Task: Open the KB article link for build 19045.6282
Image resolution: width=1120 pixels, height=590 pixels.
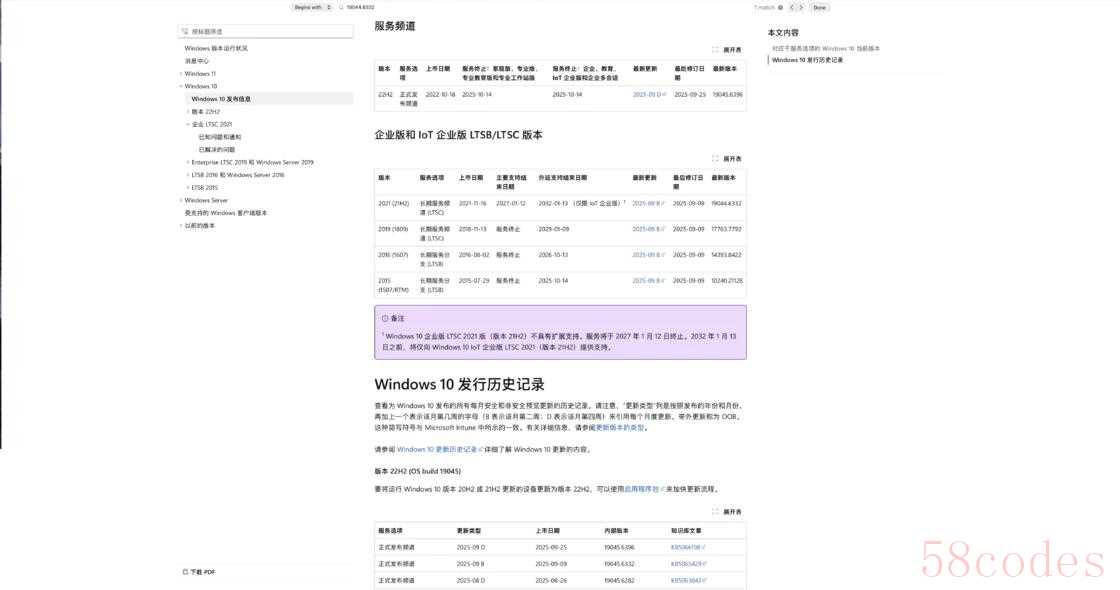Action: point(688,580)
